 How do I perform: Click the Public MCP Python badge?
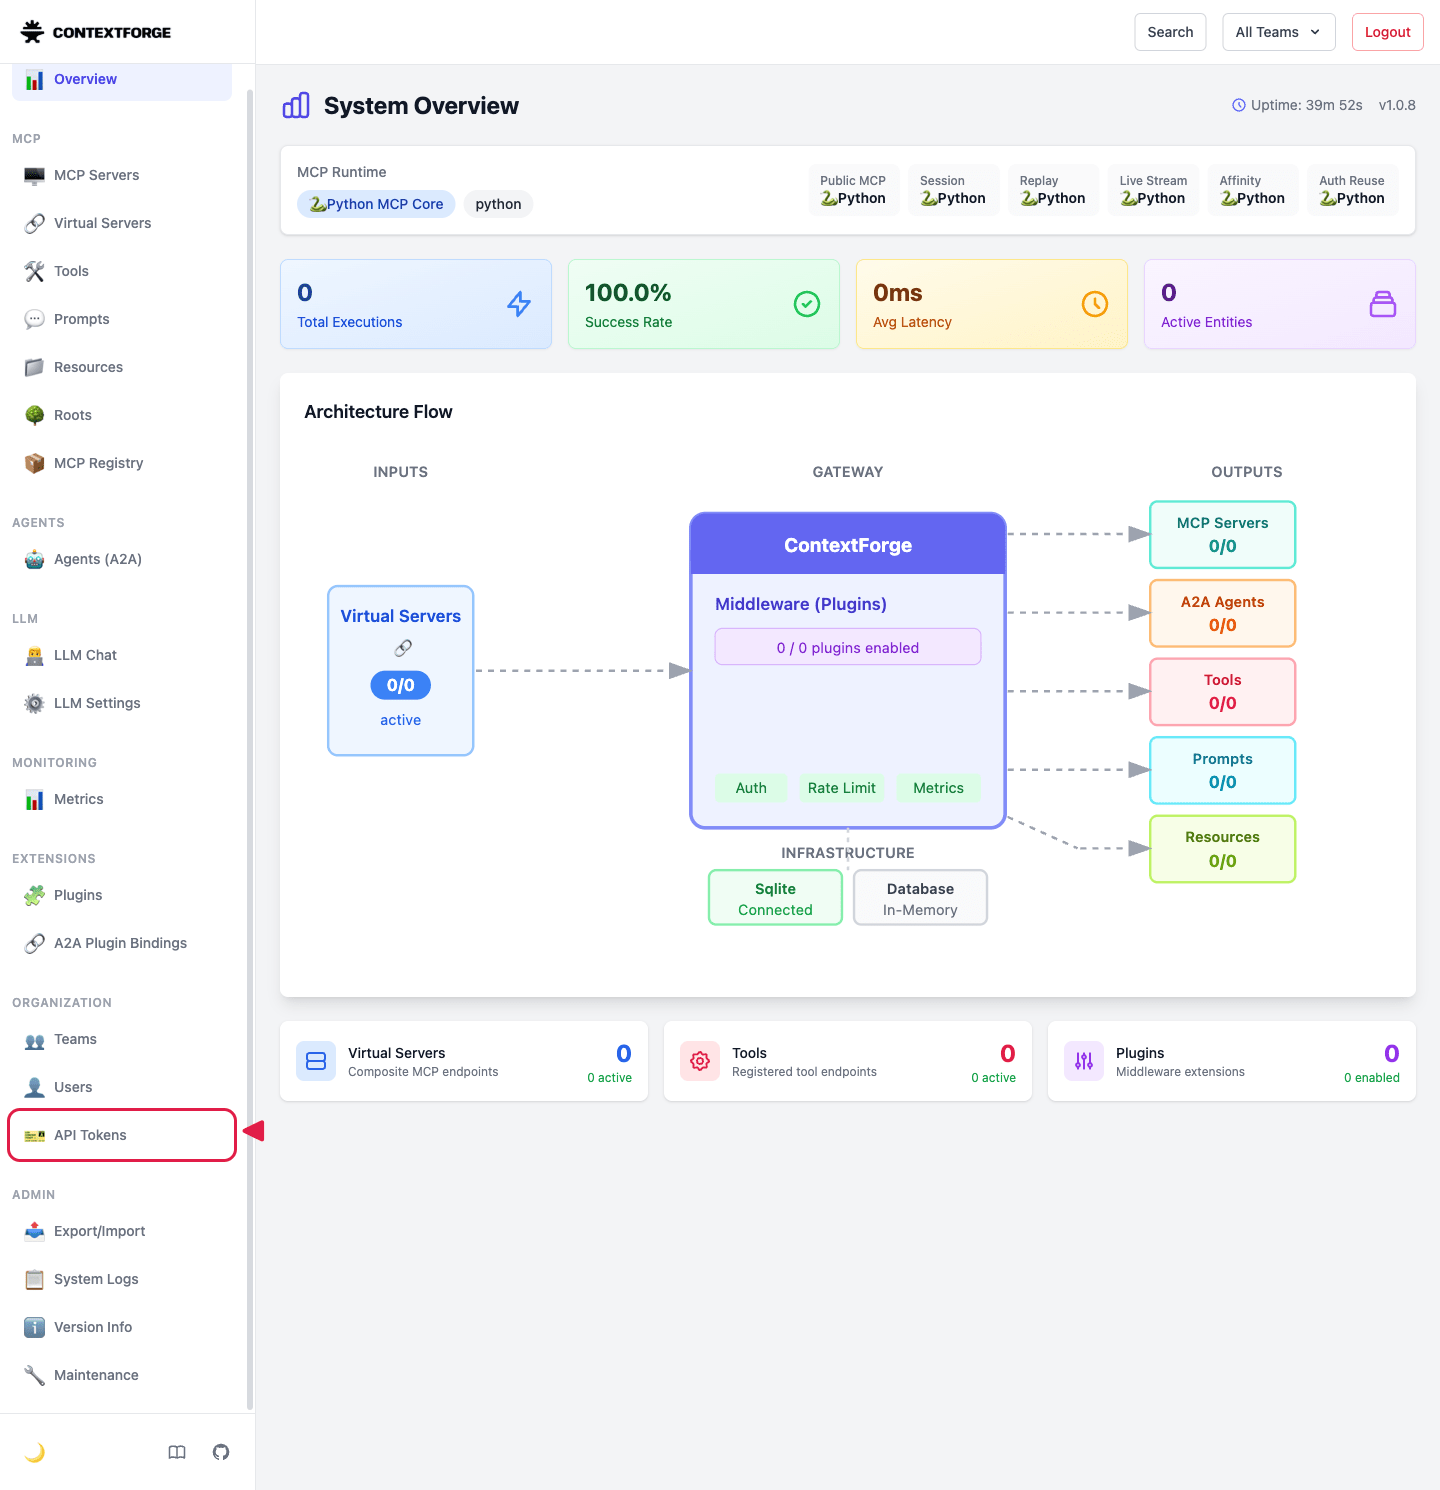[x=854, y=190]
